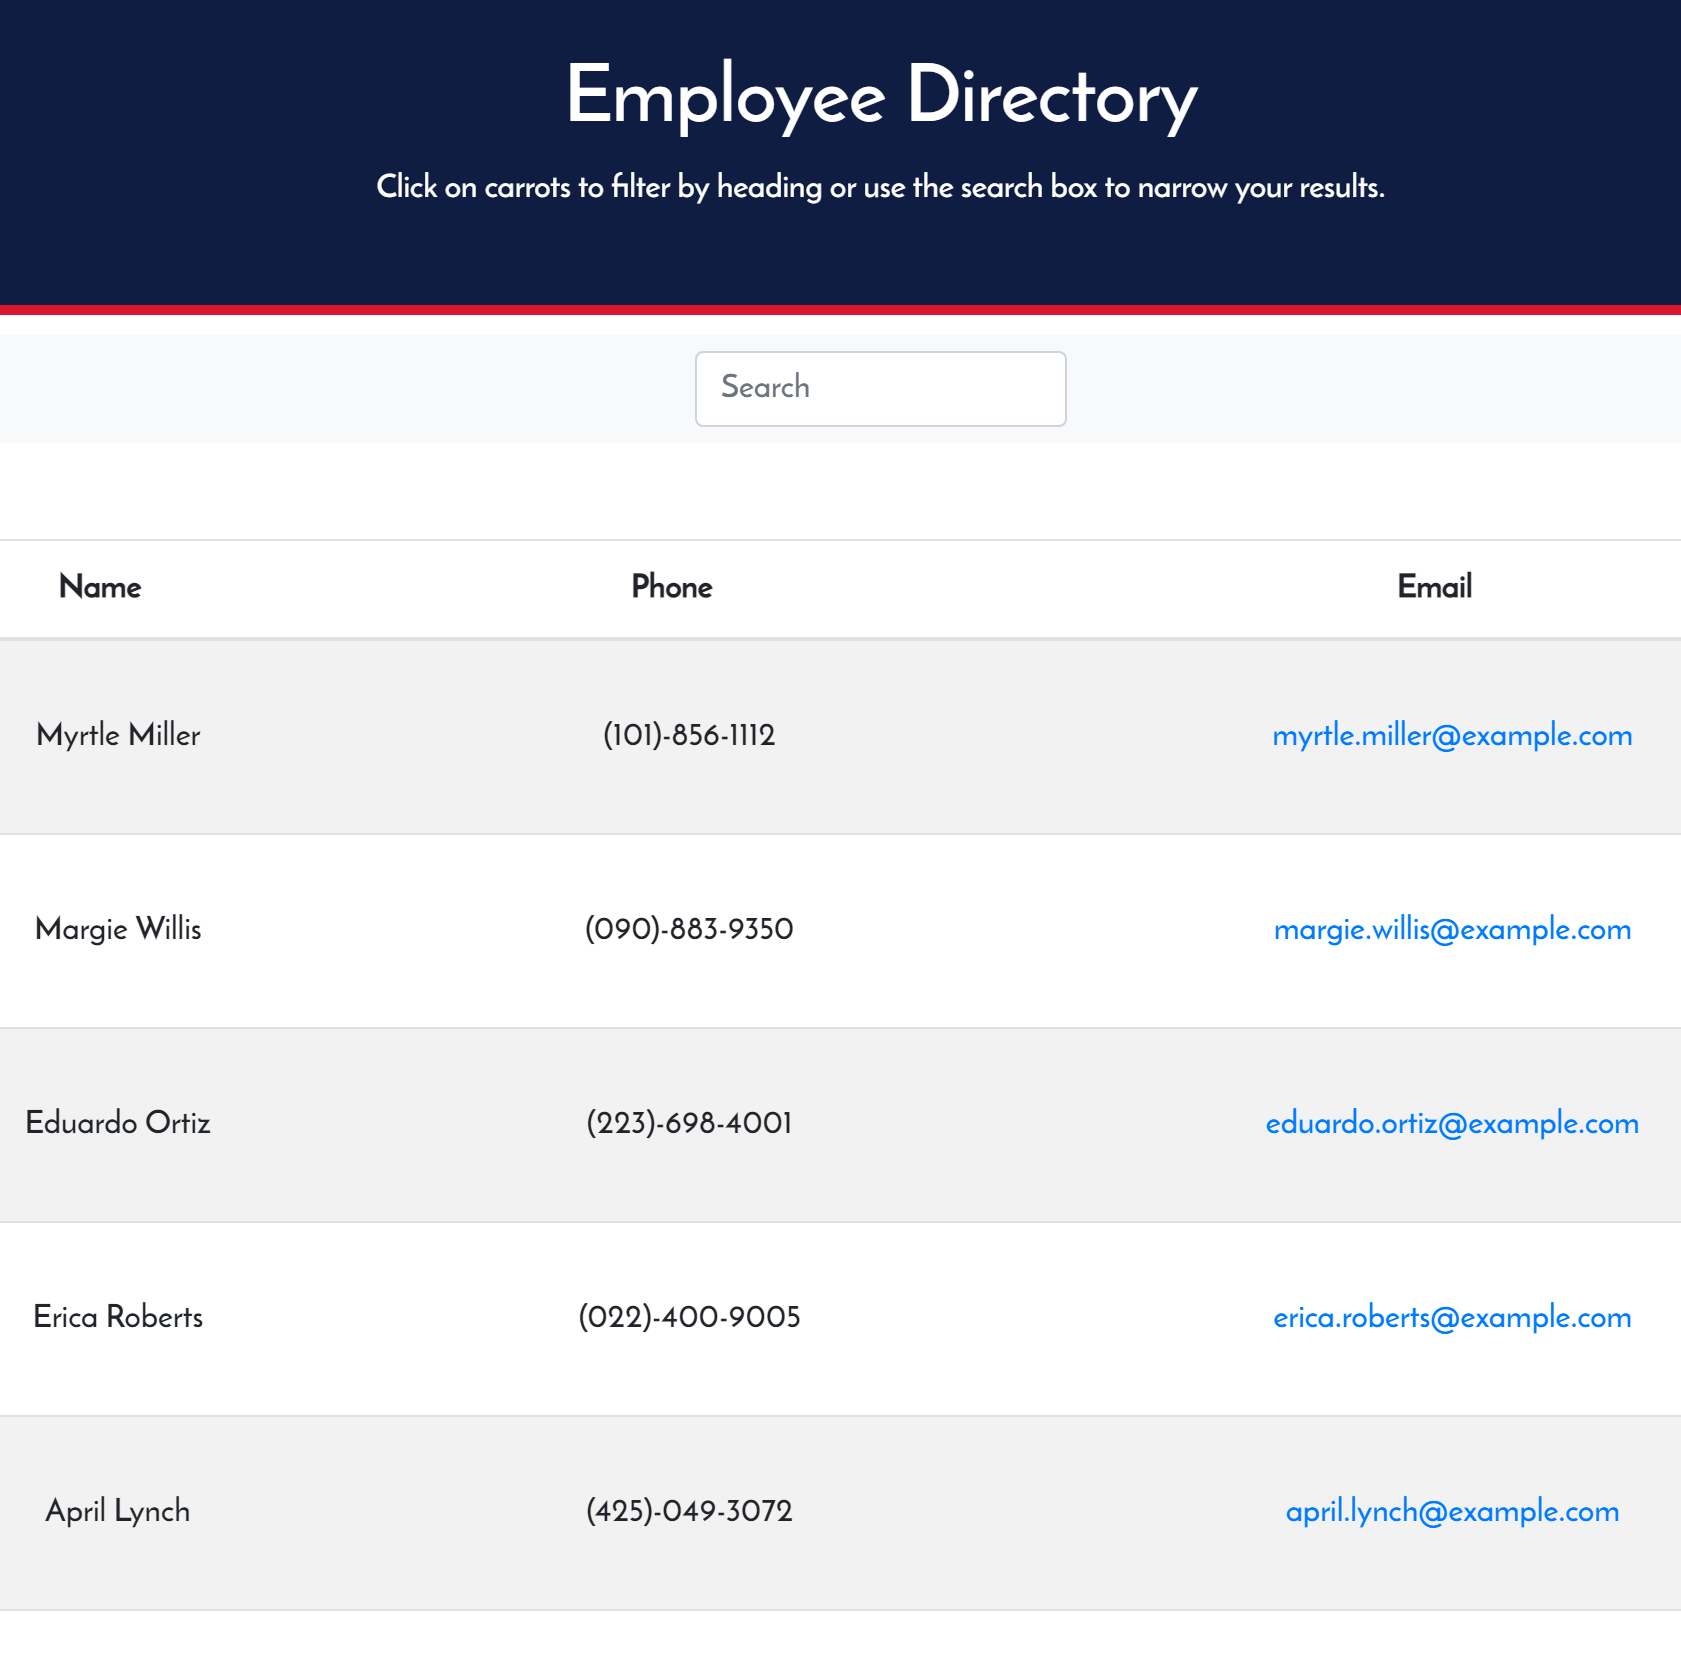Sort by the Phone column header
The height and width of the screenshot is (1680, 1681).
point(672,587)
